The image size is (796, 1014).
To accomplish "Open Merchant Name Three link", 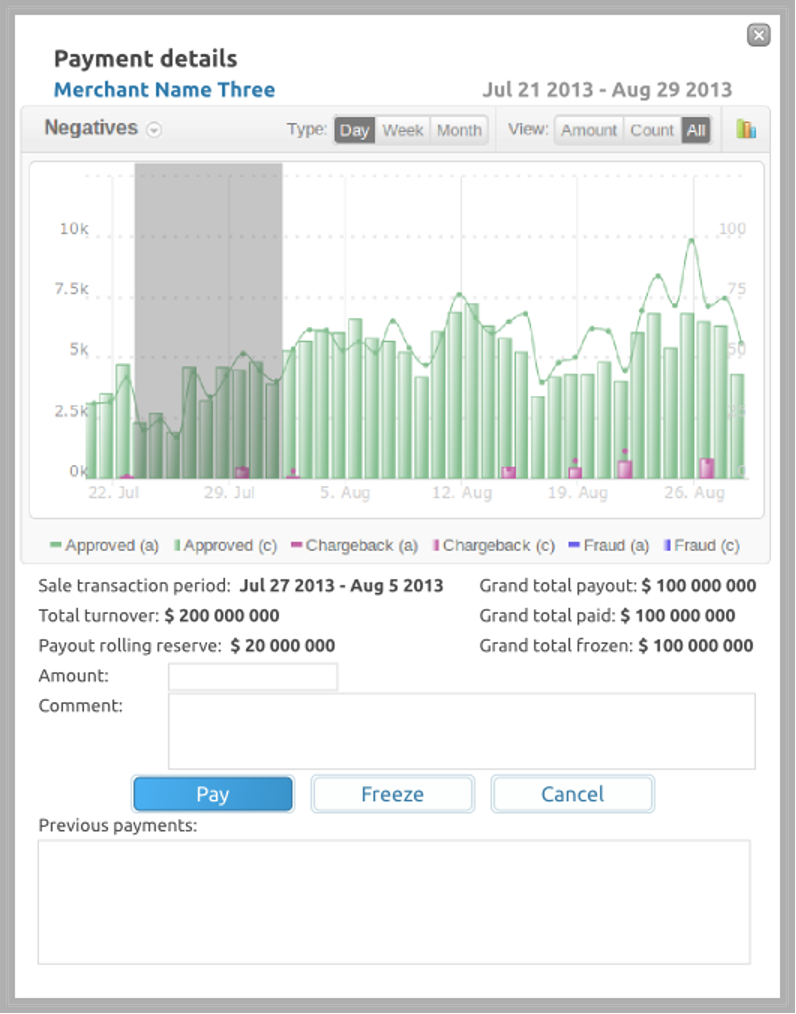I will pyautogui.click(x=164, y=90).
